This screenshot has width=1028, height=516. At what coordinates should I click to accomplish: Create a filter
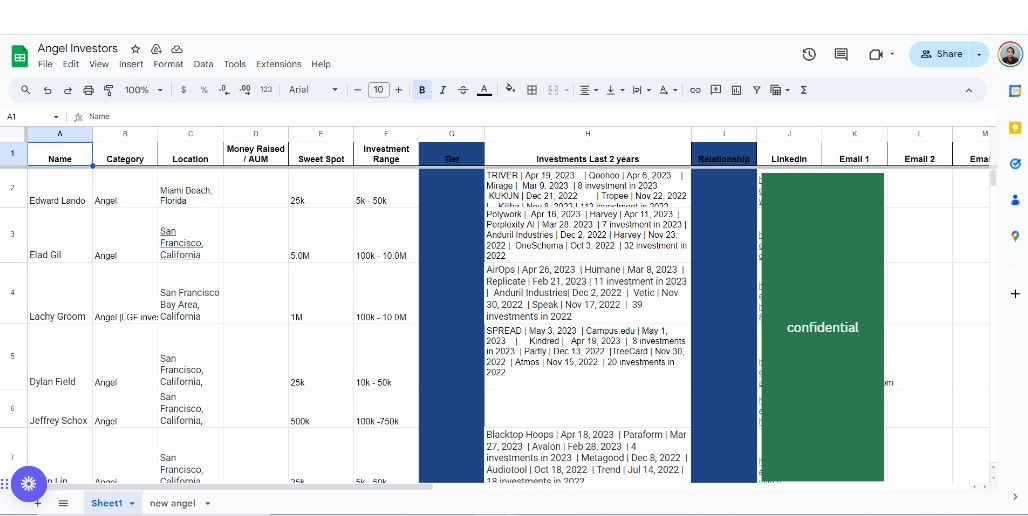(x=757, y=90)
